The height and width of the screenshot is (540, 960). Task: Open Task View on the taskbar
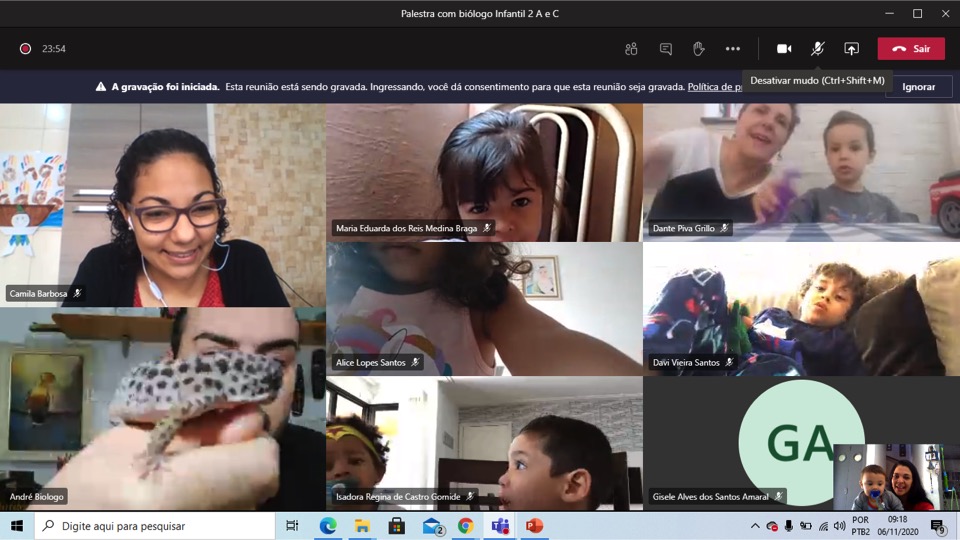(292, 526)
